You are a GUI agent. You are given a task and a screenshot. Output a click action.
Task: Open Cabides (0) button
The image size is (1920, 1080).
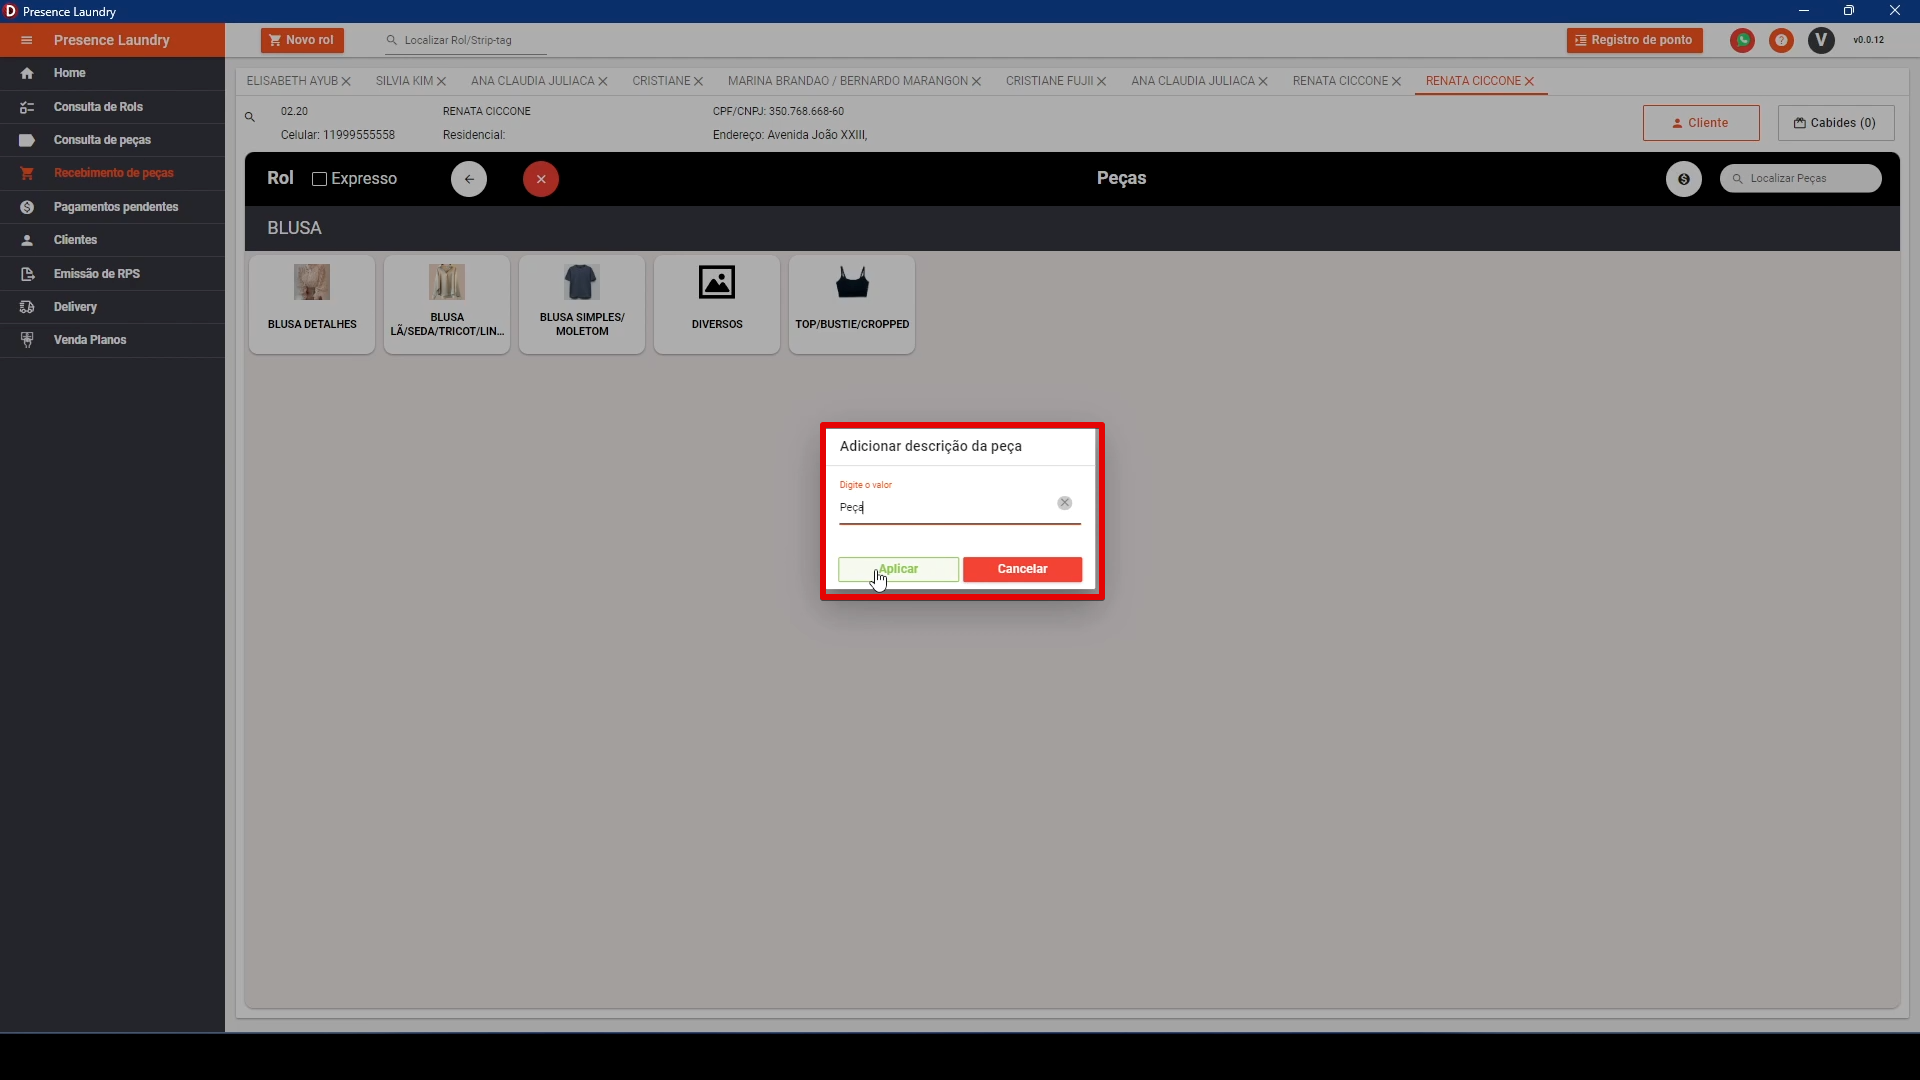[x=1836, y=123]
